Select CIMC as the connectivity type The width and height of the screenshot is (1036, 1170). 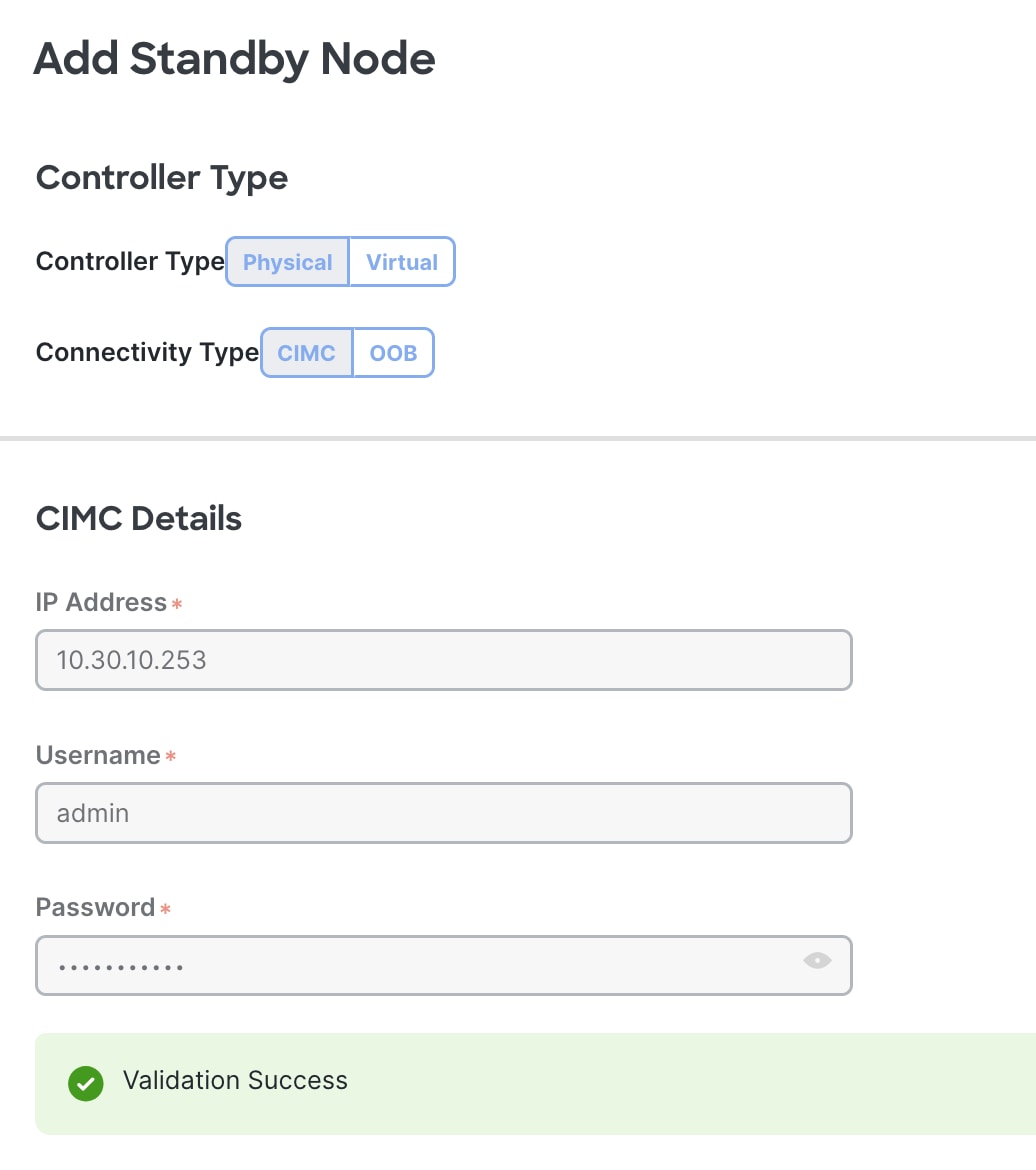(306, 352)
